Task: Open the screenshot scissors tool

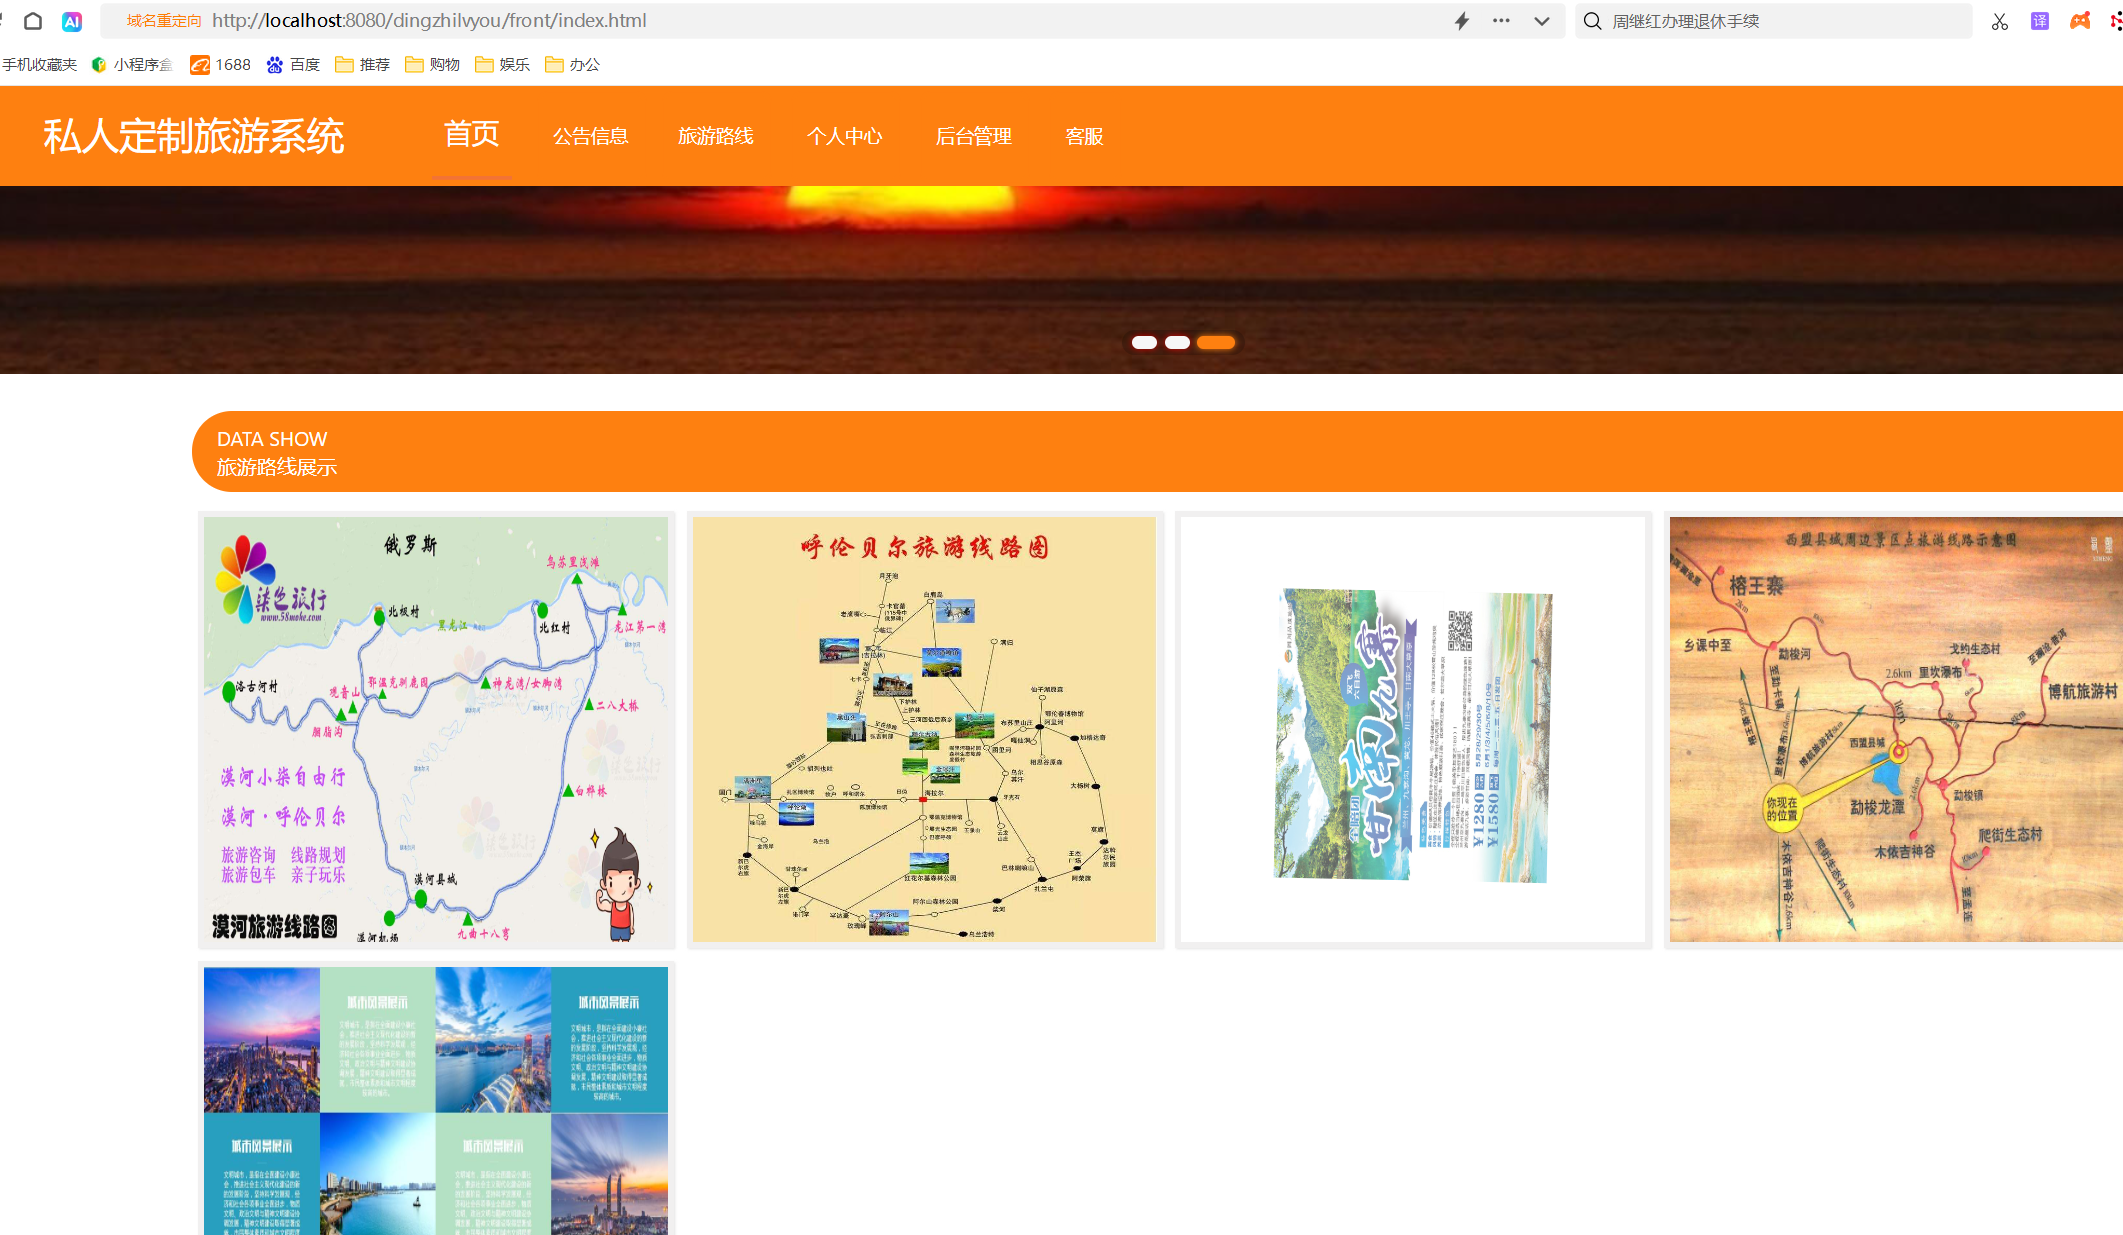Action: (x=1999, y=20)
